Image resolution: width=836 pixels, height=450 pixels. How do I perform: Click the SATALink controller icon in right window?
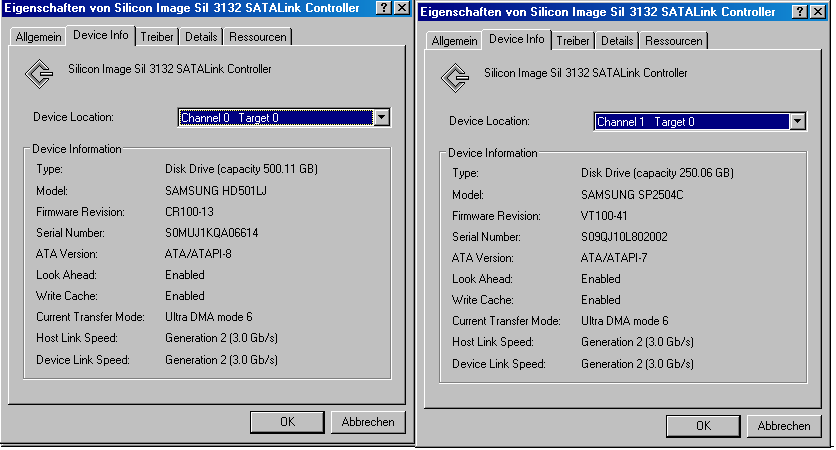click(455, 78)
